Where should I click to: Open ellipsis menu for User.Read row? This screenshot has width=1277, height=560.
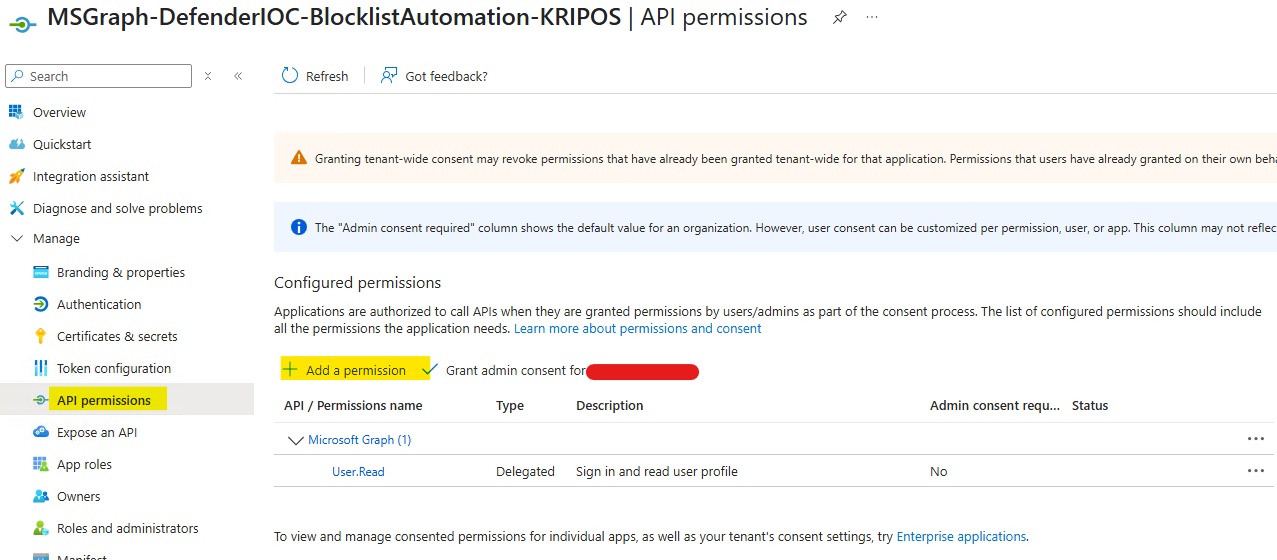(1255, 471)
